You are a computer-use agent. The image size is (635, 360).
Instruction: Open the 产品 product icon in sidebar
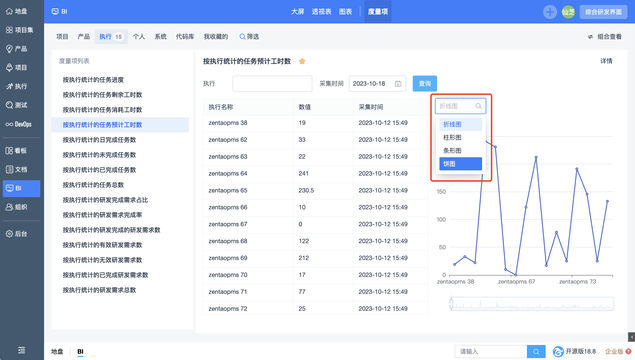(10, 49)
